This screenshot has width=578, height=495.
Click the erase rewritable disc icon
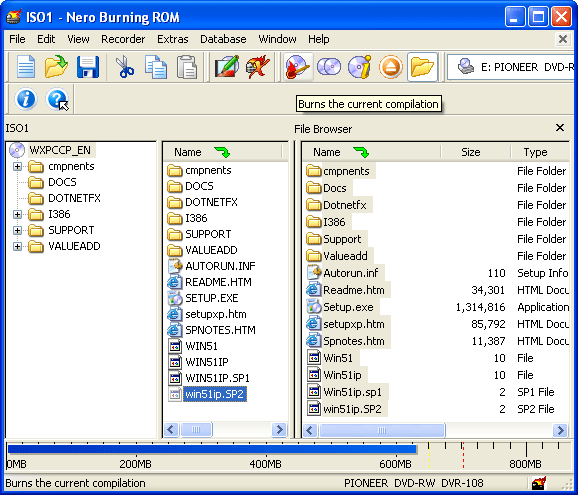click(258, 67)
